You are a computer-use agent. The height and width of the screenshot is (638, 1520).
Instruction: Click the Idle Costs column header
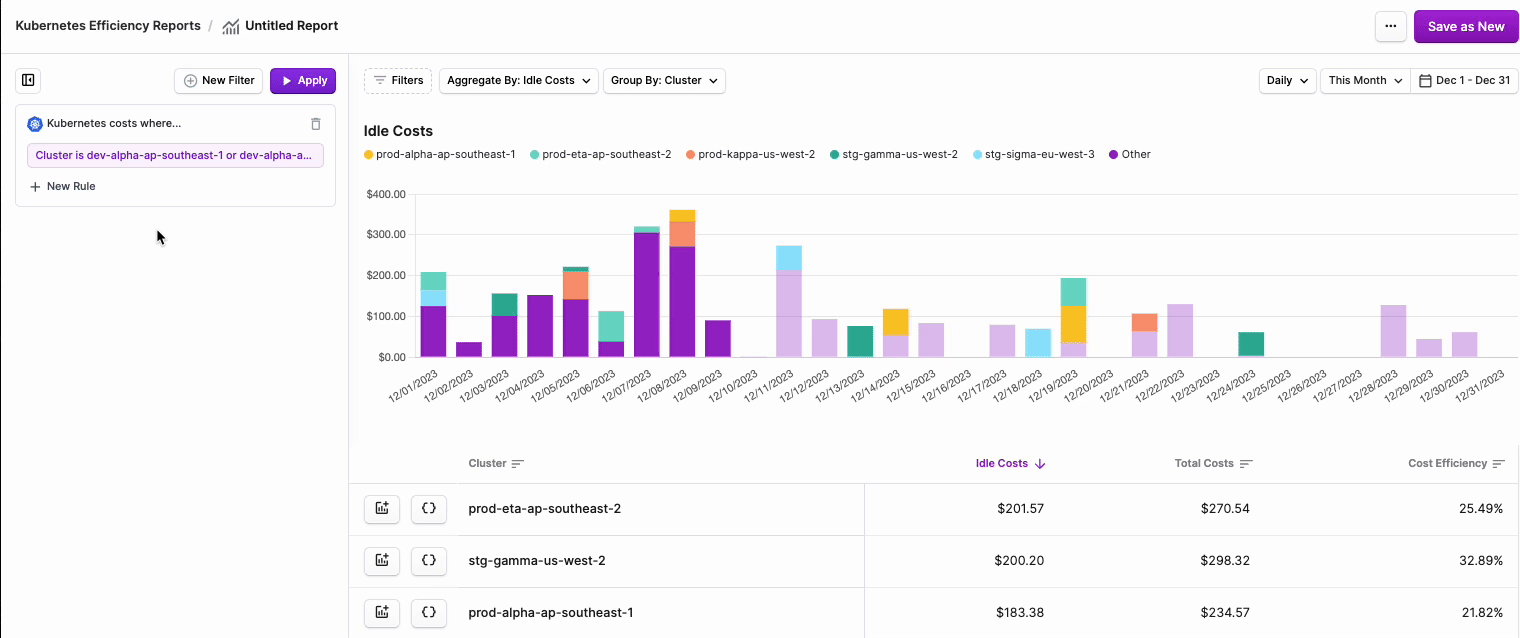[1001, 464]
